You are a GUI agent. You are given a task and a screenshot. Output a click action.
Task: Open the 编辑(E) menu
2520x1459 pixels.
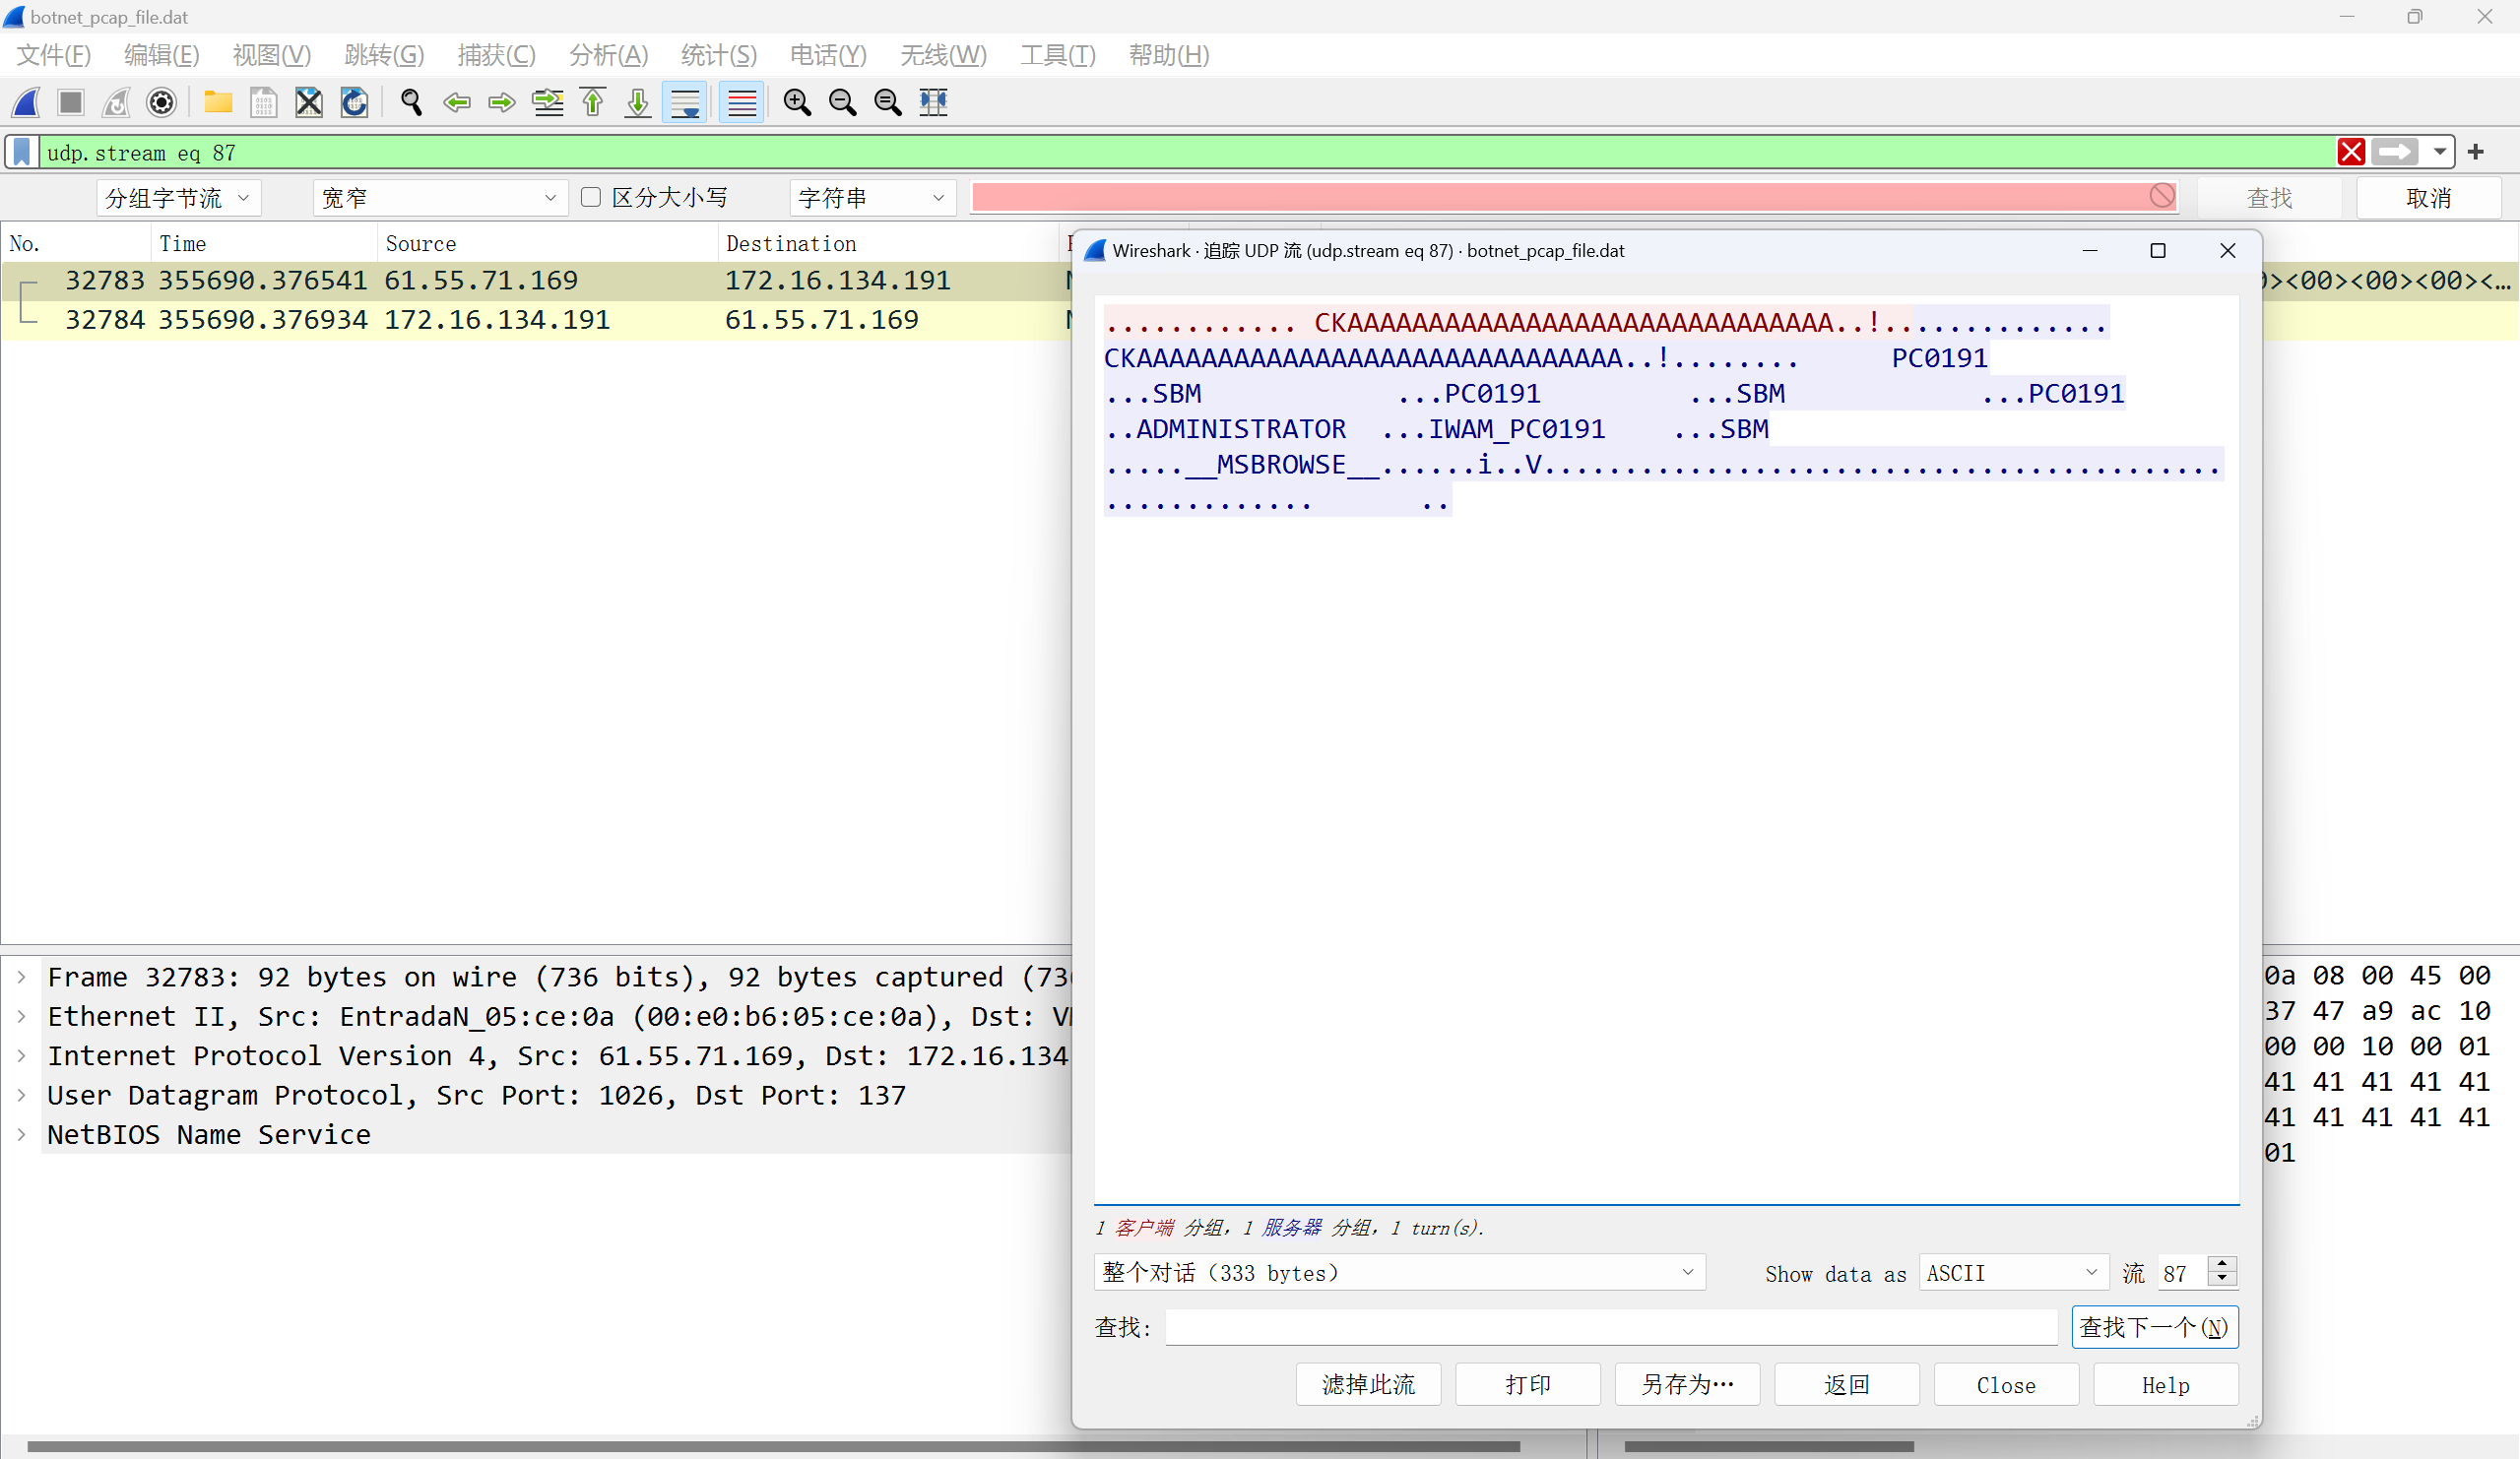coord(162,55)
